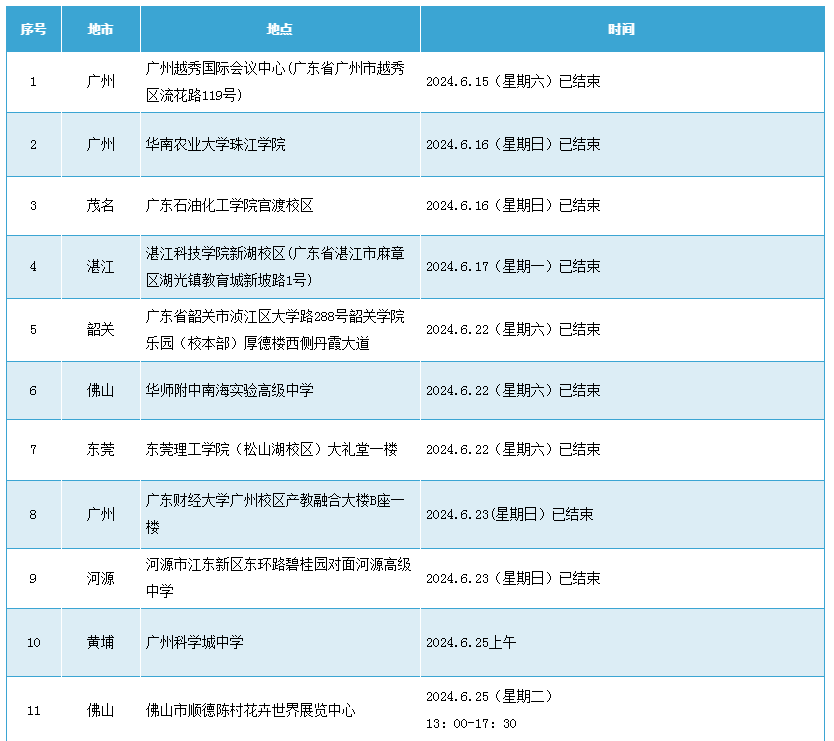Click the 黄埔 city cell
834x741 pixels.
click(100, 642)
